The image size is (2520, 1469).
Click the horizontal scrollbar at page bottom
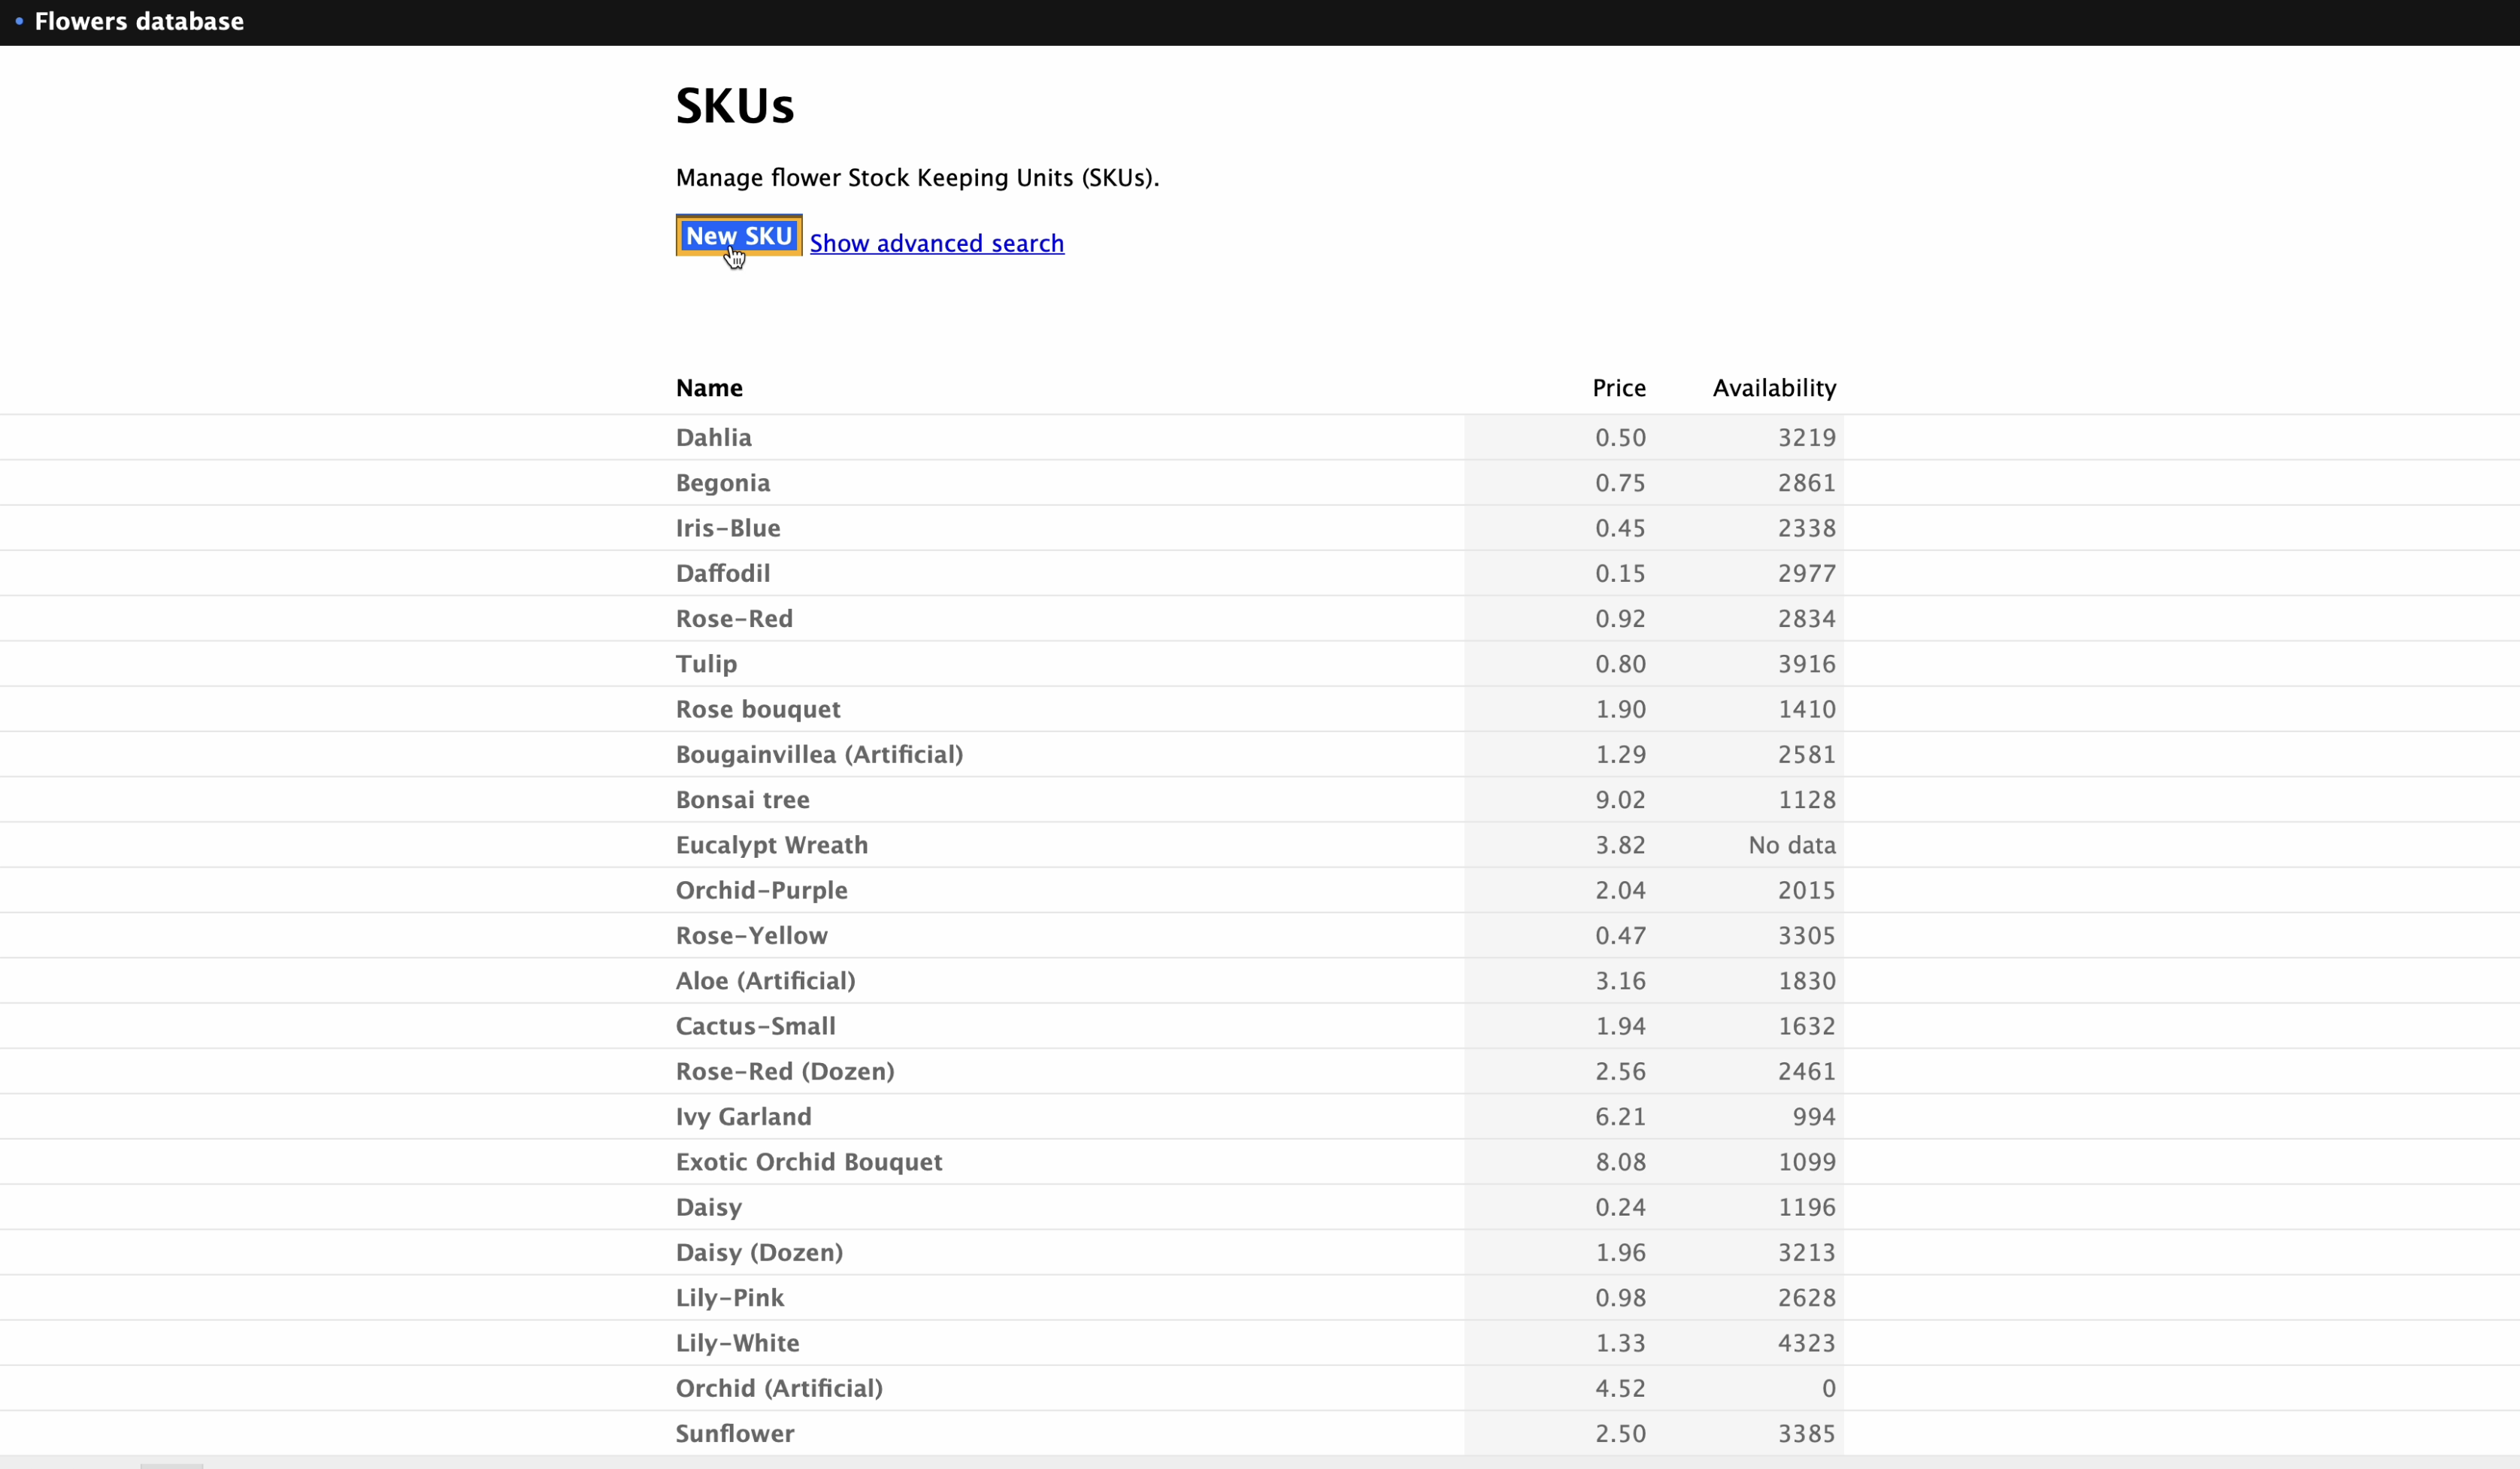point(172,1465)
